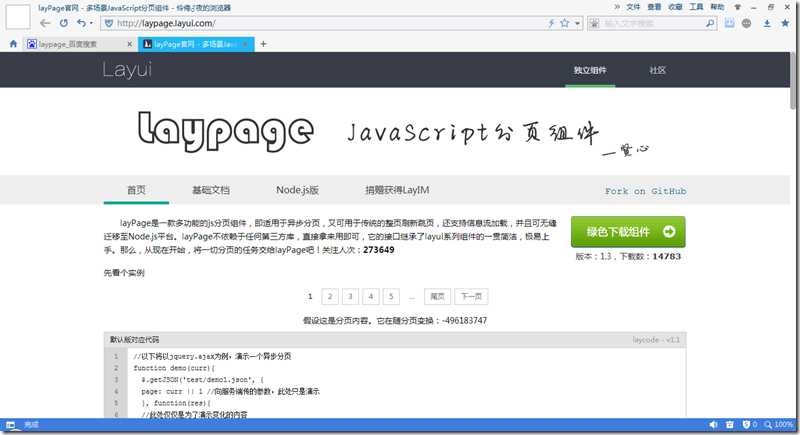Image resolution: width=800 pixels, height=435 pixels.
Task: Go to pagination page 3
Action: pos(350,296)
